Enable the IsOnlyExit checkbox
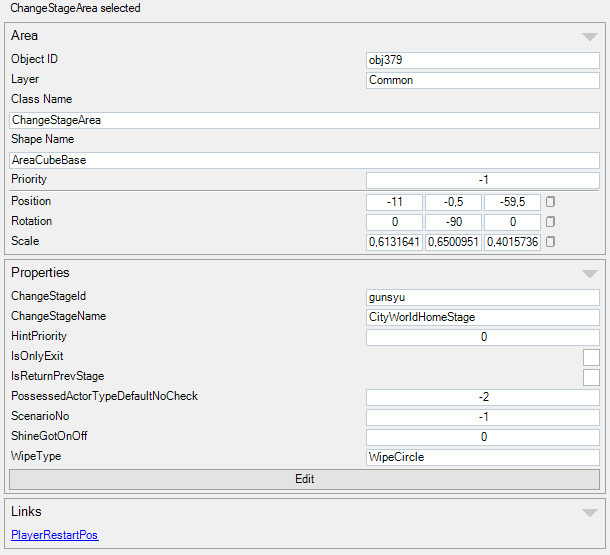 pyautogui.click(x=591, y=357)
